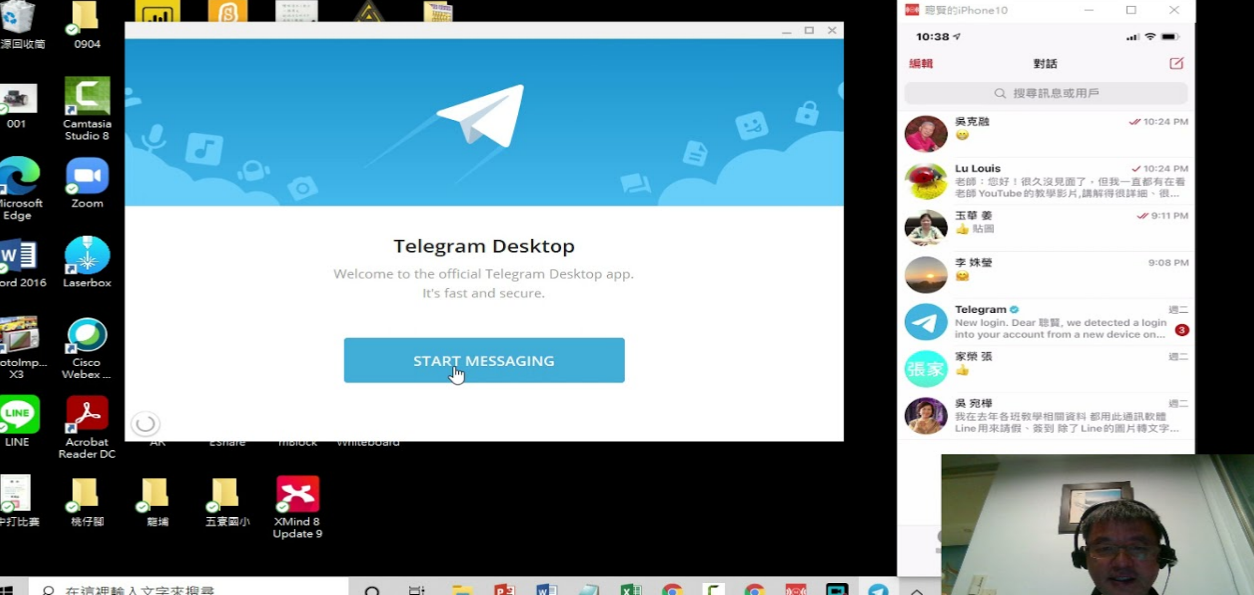Tap the compose new message icon on iPhone

tap(1176, 63)
